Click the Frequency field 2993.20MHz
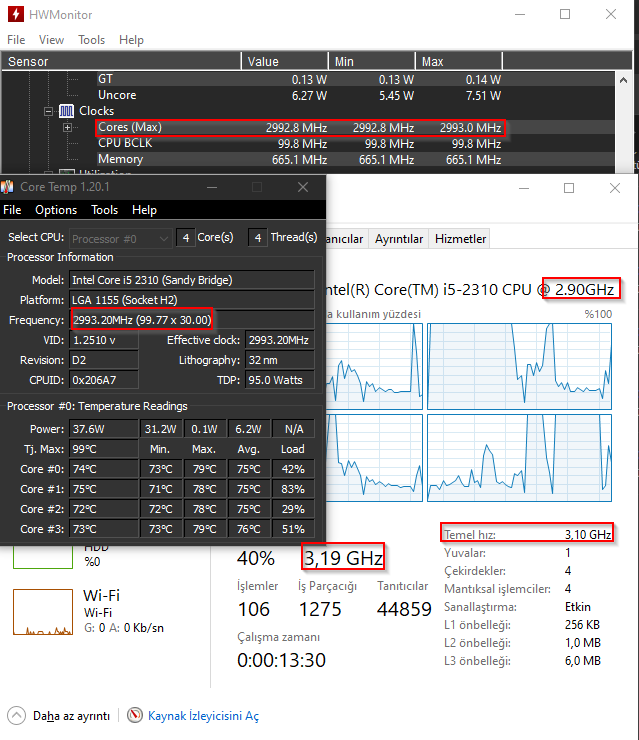 point(192,320)
